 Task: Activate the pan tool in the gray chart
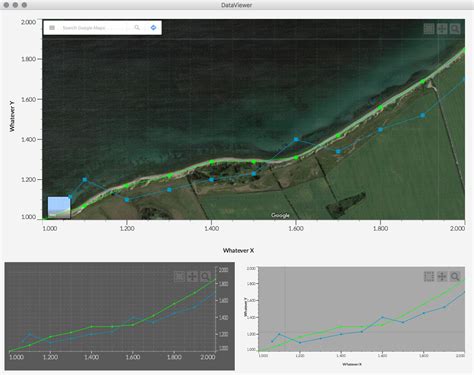point(442,276)
